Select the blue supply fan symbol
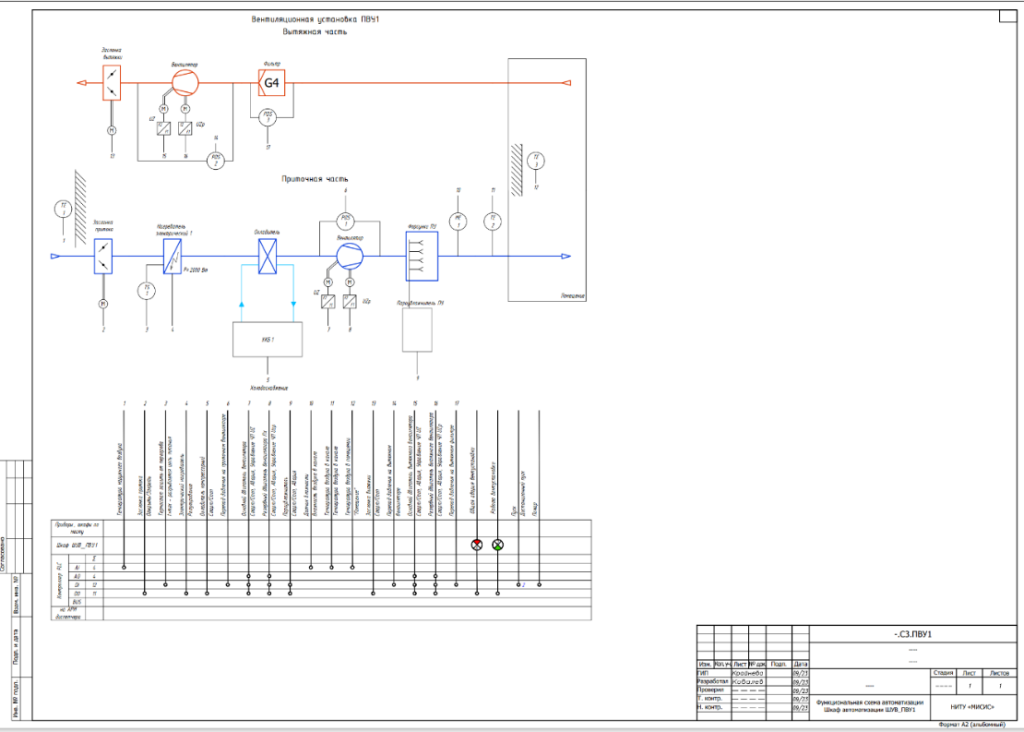 [349, 256]
